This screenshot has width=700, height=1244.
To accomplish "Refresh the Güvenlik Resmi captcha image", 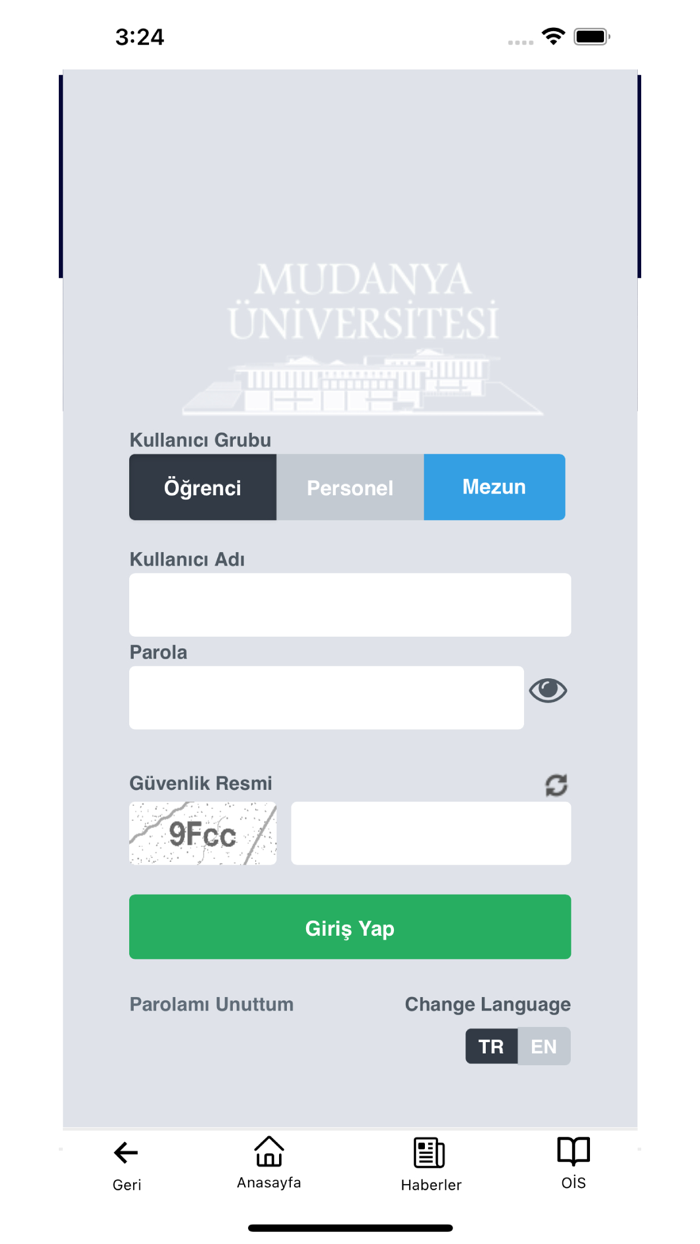I will (x=557, y=785).
